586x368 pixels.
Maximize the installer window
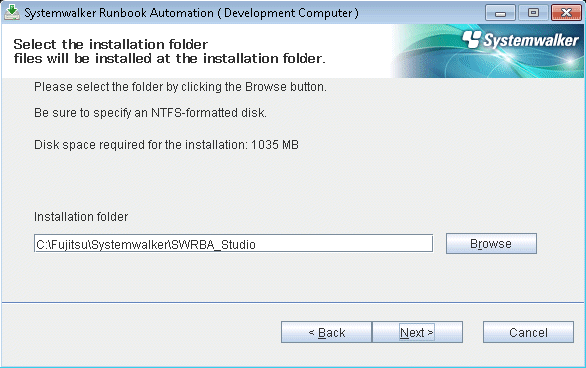[533, 13]
